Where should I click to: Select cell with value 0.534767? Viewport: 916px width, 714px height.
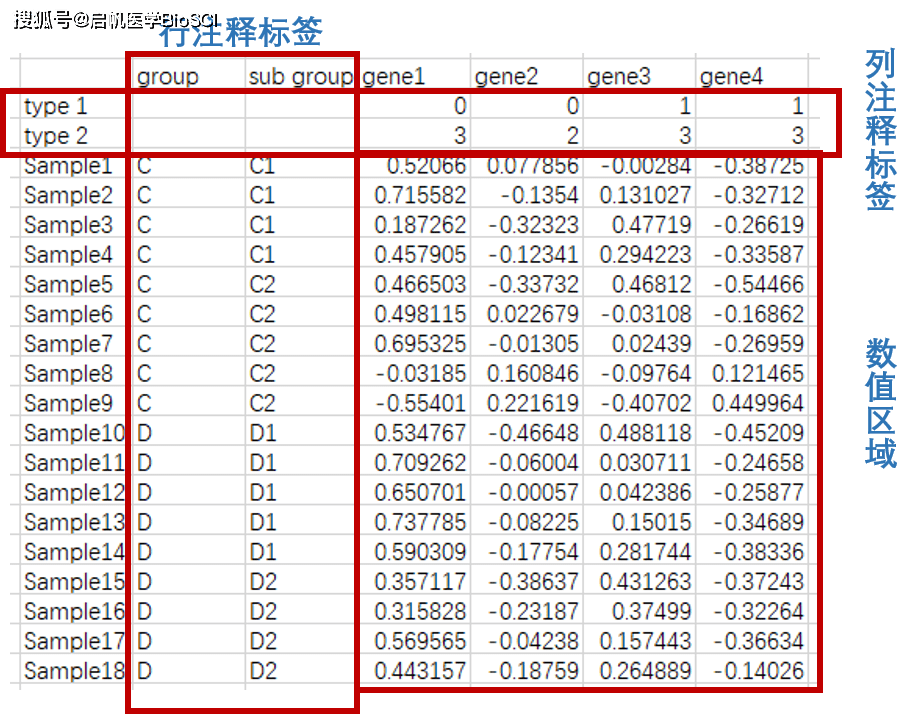point(421,434)
